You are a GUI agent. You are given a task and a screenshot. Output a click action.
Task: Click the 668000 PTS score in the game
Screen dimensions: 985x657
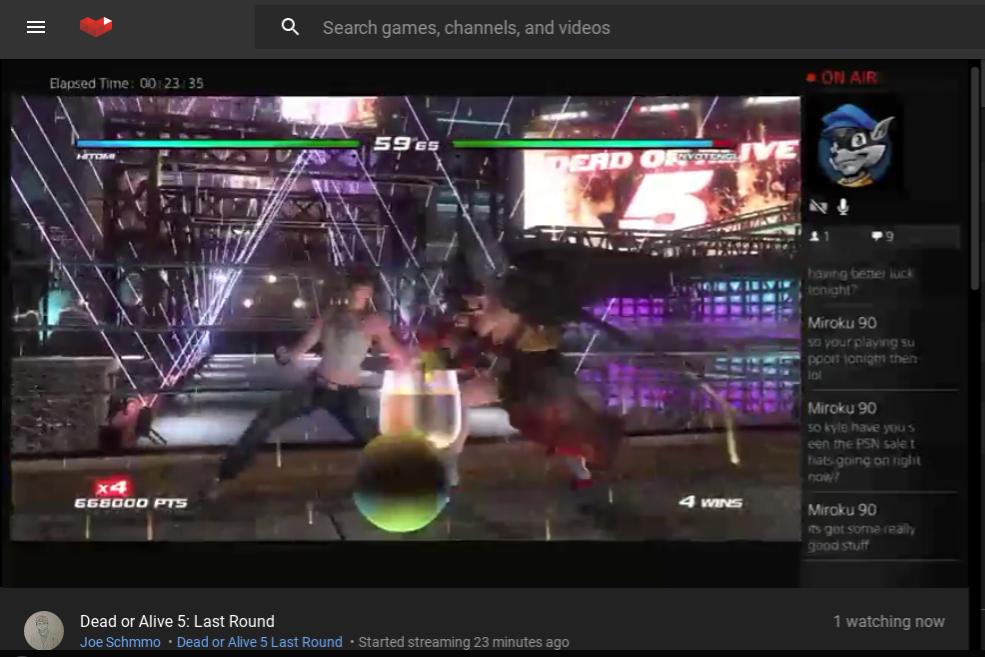131,503
